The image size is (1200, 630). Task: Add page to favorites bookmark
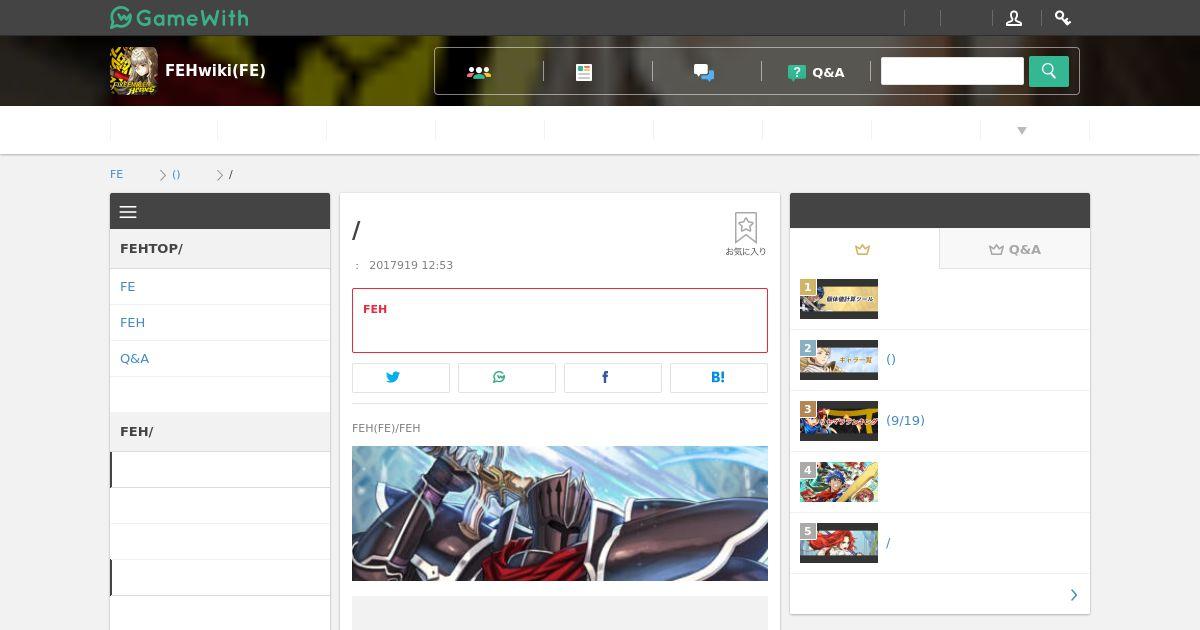click(x=746, y=234)
